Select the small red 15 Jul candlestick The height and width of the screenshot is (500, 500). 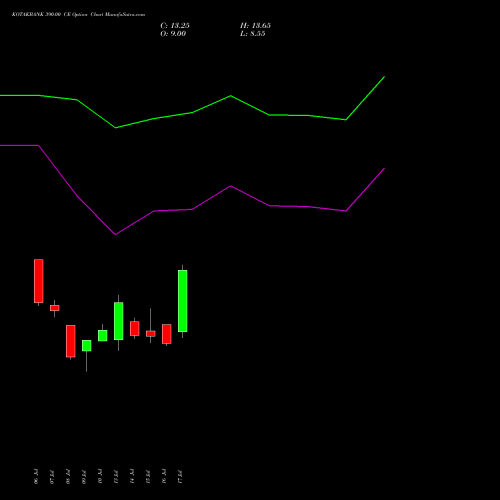tap(151, 333)
